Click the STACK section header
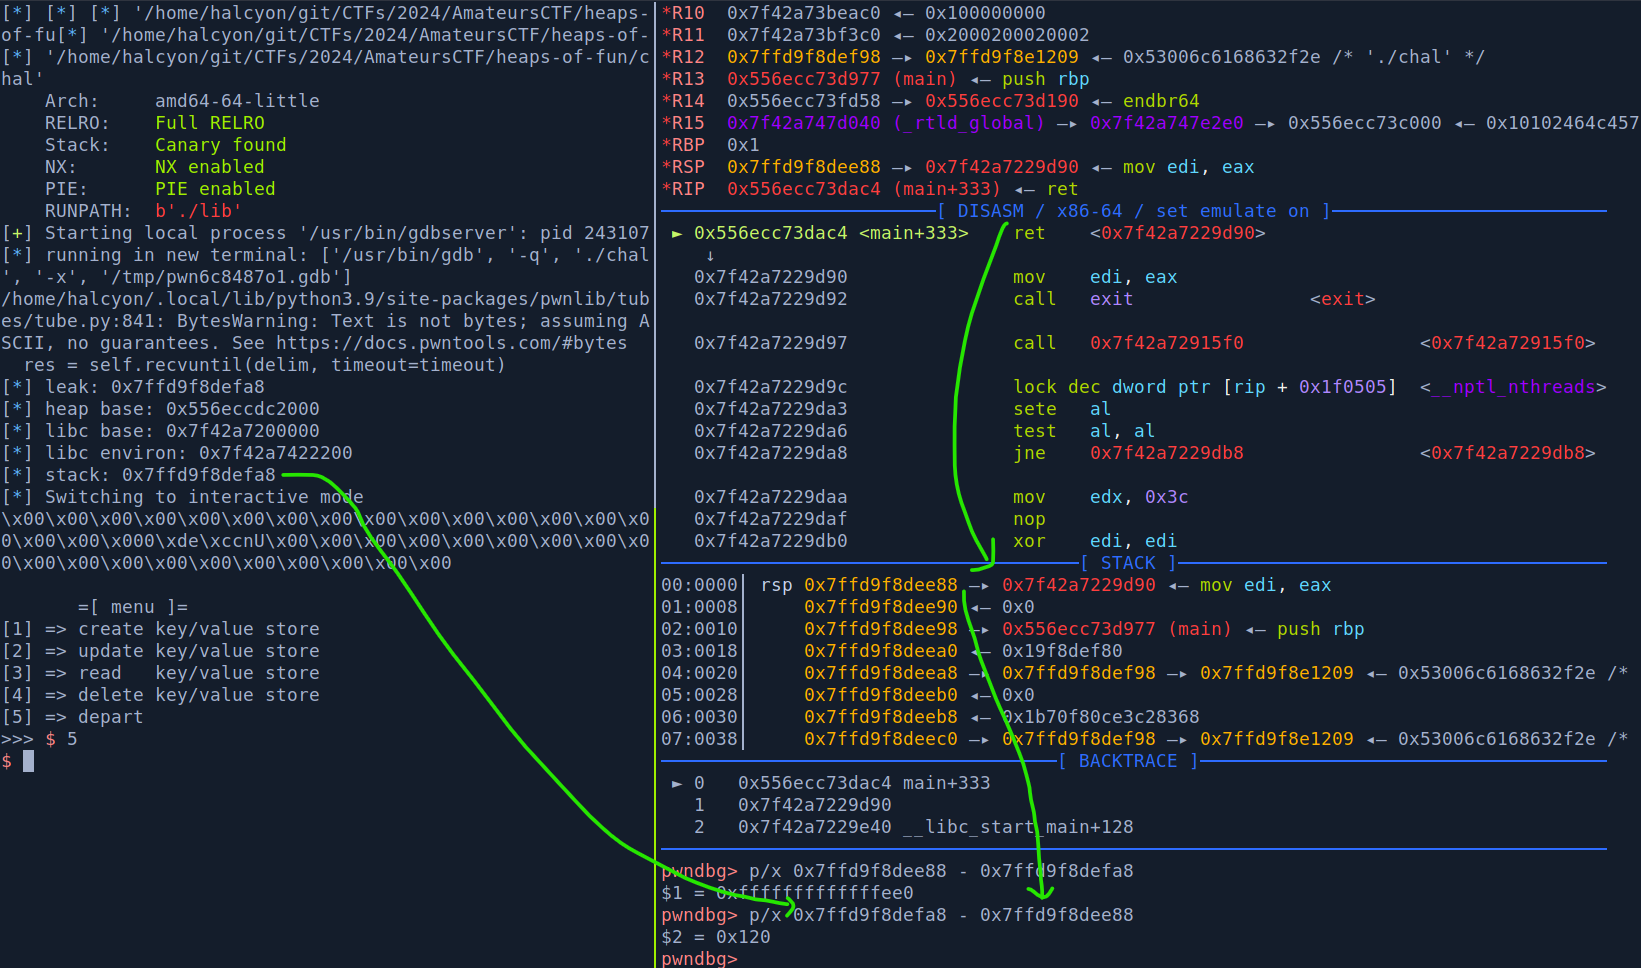Image resolution: width=1641 pixels, height=968 pixels. 1128,563
